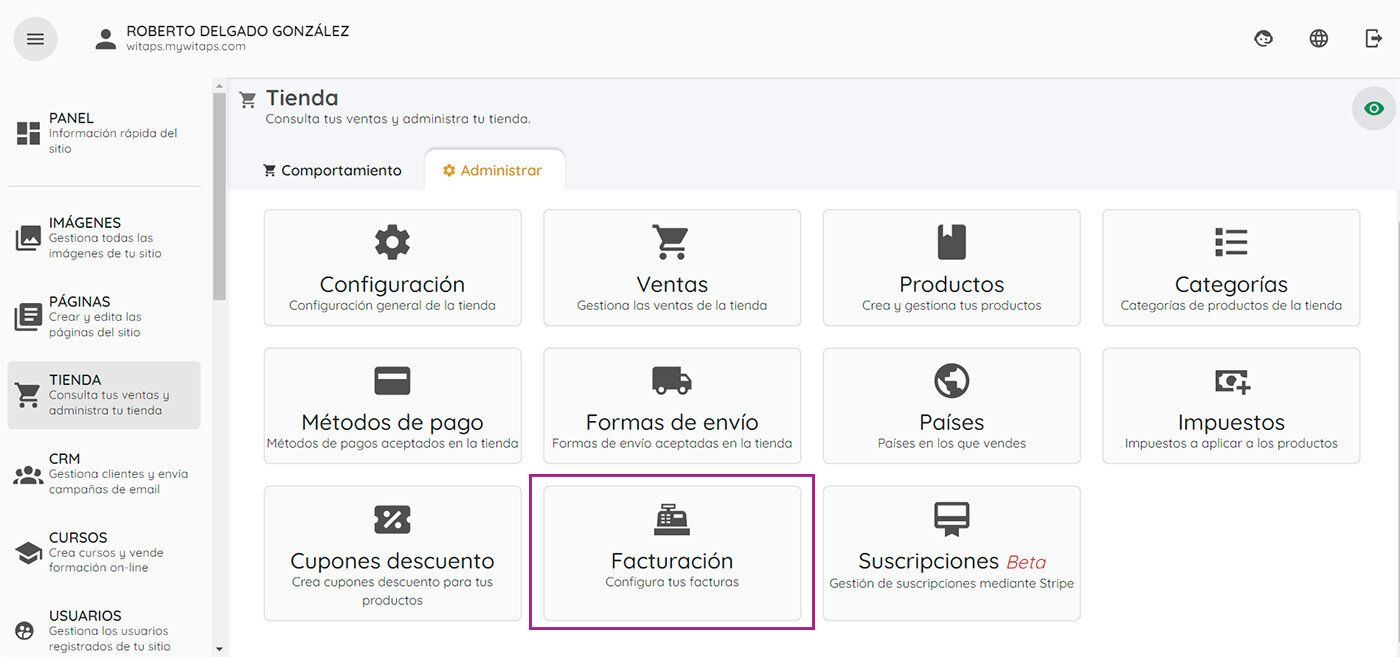Click 'Gestión de suscripciones mediante Stripe' text
Viewport: 1400px width, 657px height.
click(x=952, y=583)
